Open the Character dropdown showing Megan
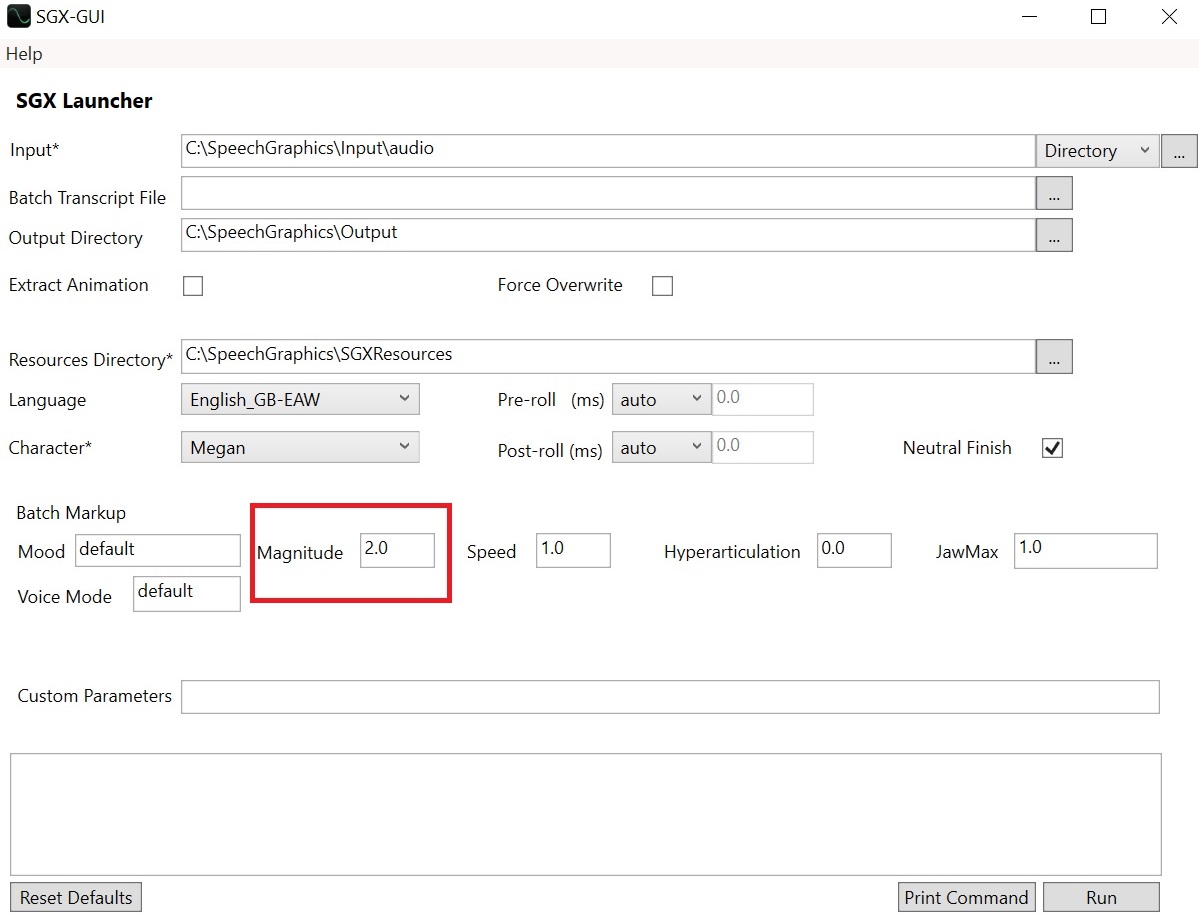1199x915 pixels. (x=300, y=448)
